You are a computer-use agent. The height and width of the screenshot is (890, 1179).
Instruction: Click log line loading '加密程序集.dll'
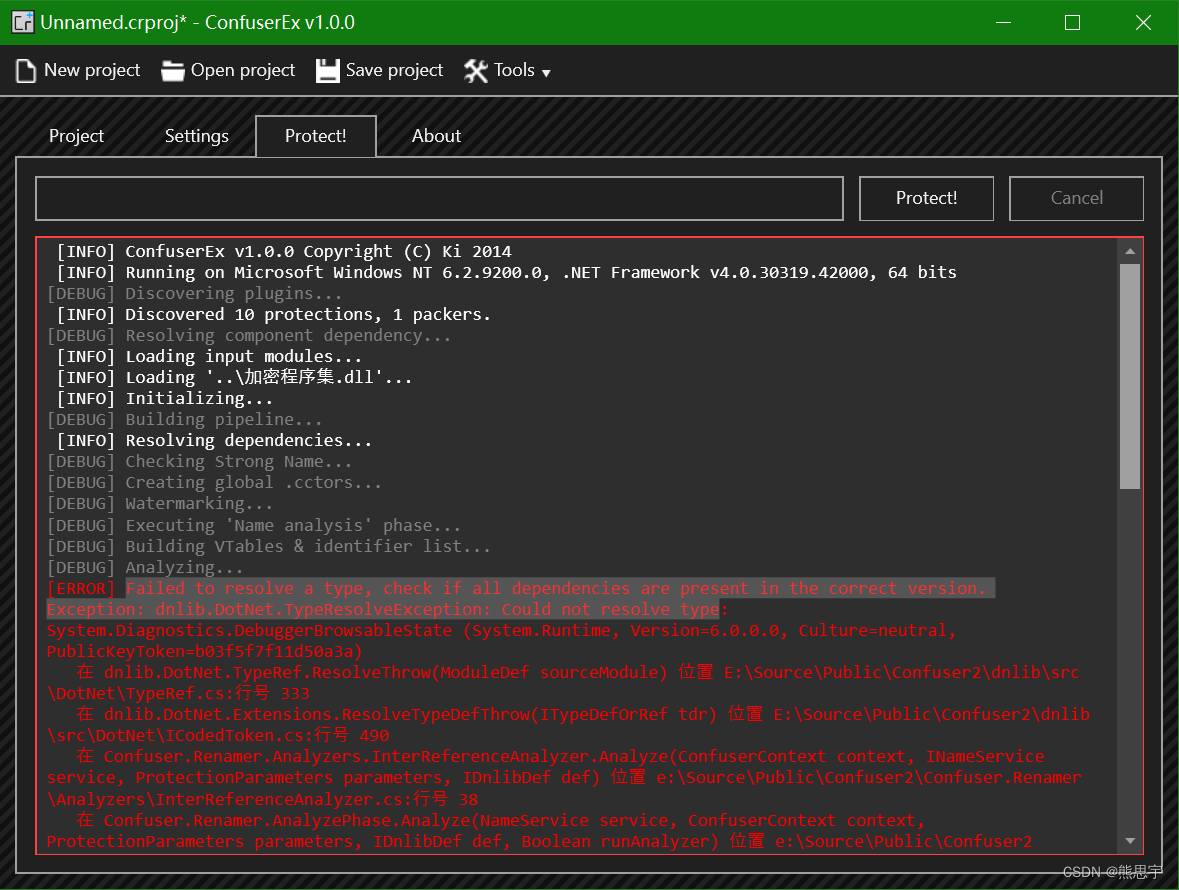235,377
